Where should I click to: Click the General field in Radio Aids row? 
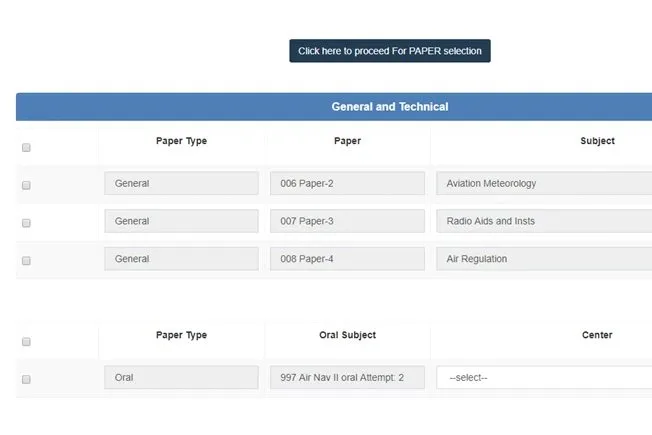(181, 221)
